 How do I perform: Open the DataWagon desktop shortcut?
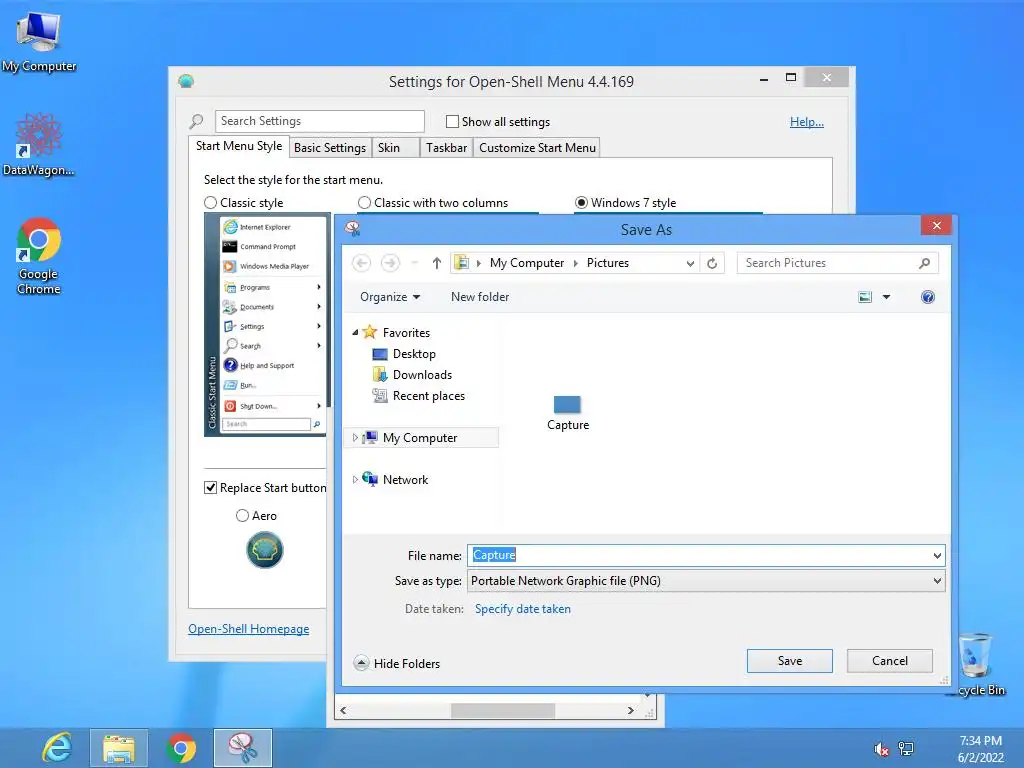click(x=39, y=144)
